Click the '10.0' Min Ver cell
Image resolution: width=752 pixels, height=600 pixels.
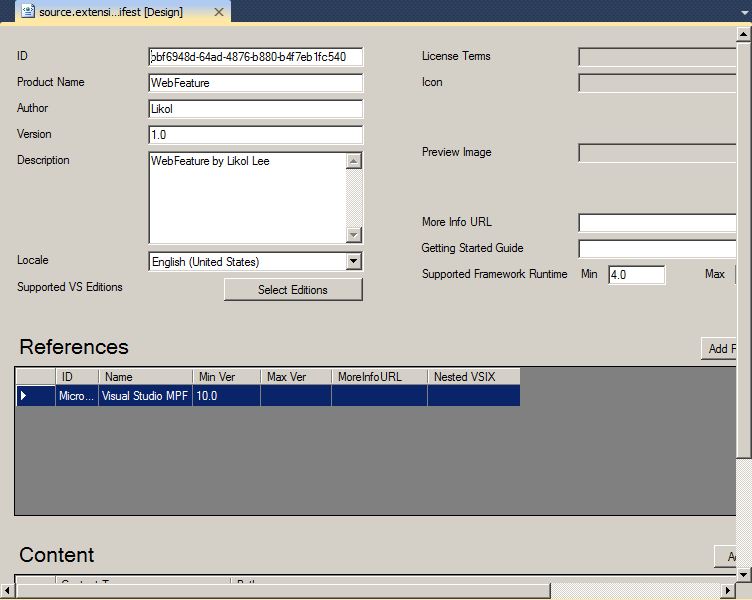[x=226, y=396]
